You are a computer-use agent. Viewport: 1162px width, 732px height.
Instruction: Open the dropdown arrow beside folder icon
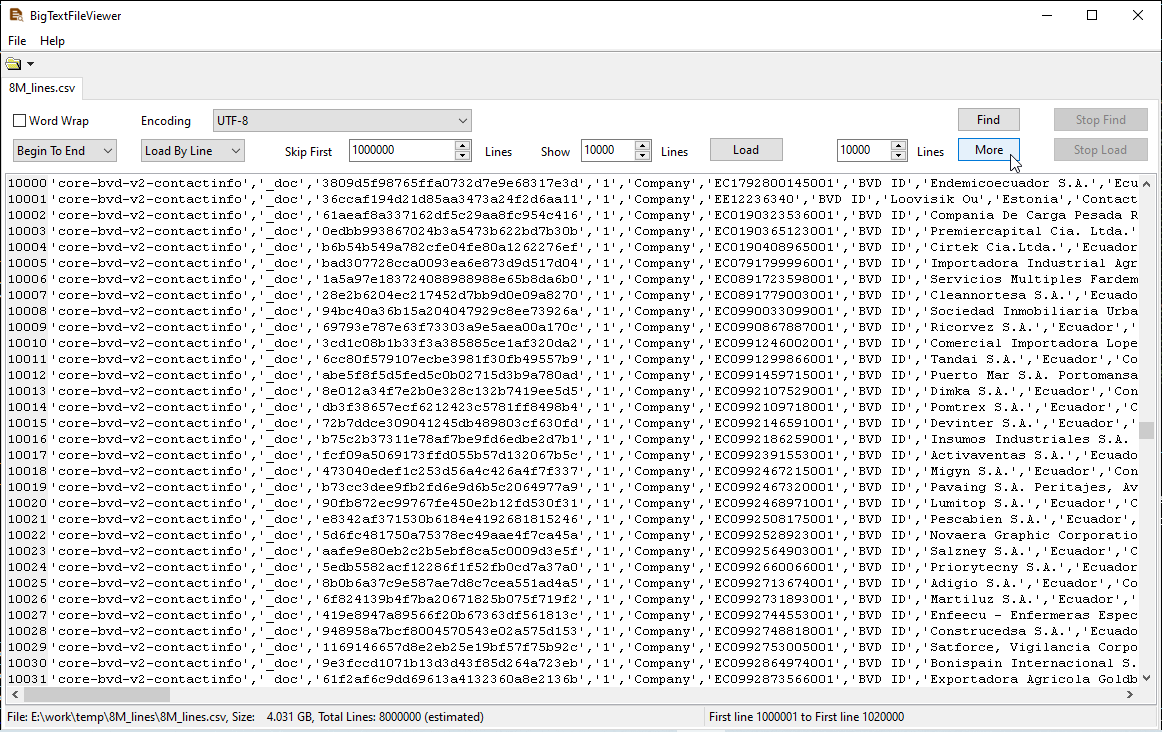point(31,65)
